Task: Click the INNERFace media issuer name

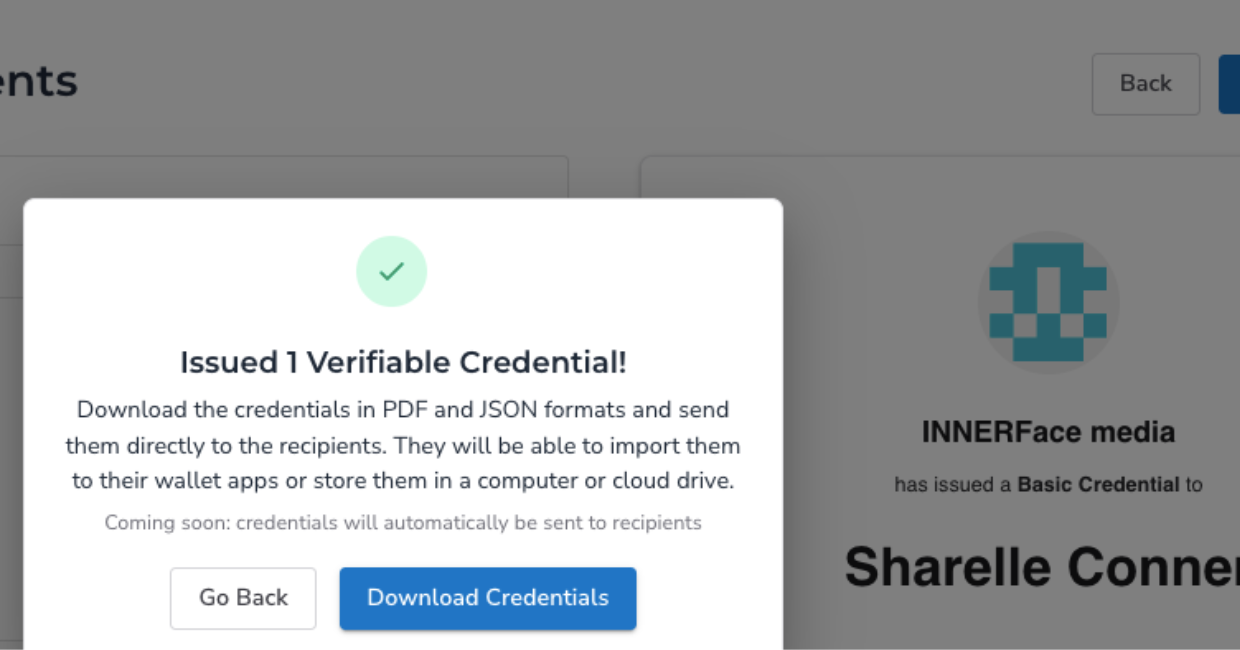Action: [1048, 431]
